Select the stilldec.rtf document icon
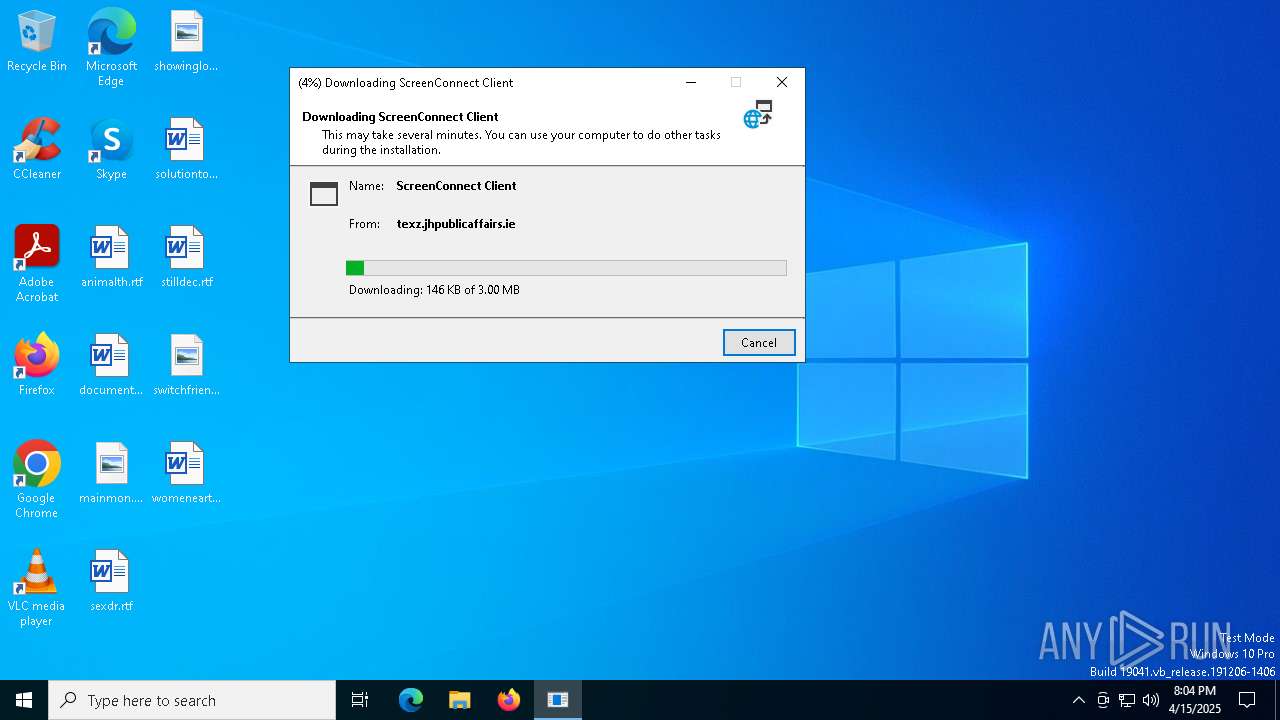1280x720 pixels. [186, 258]
